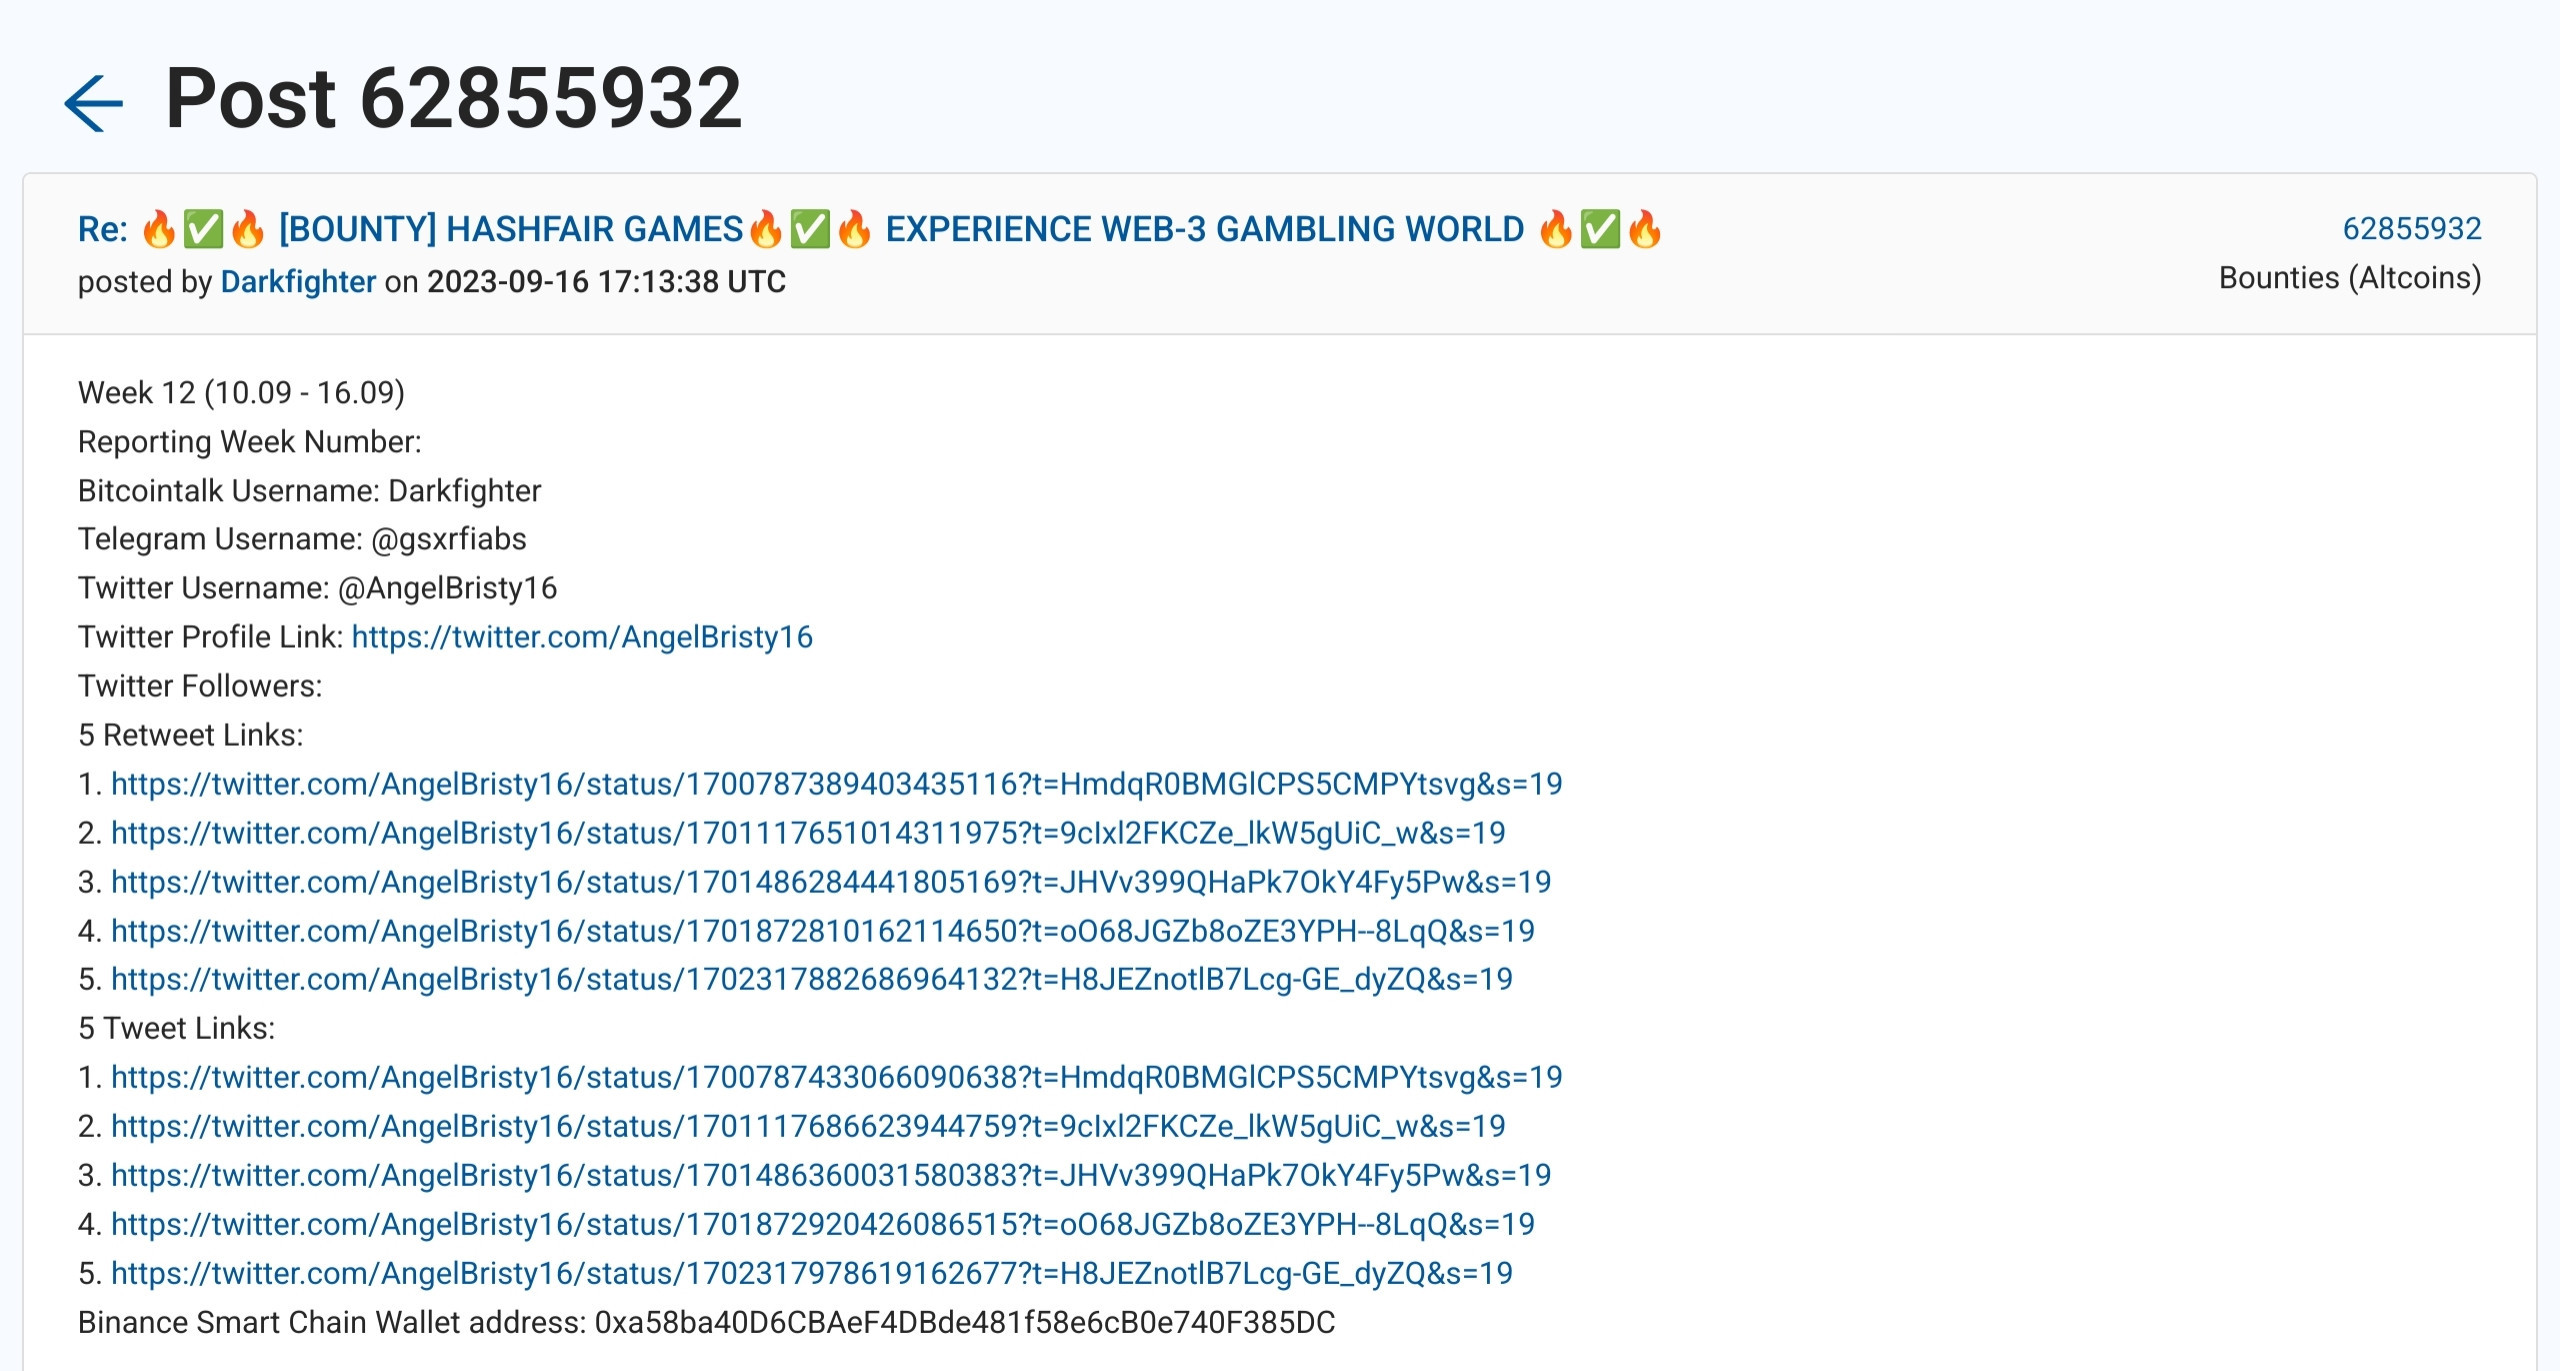Image resolution: width=2560 pixels, height=1371 pixels.
Task: Open retweet link ending 1701486284441805169
Action: tap(831, 882)
